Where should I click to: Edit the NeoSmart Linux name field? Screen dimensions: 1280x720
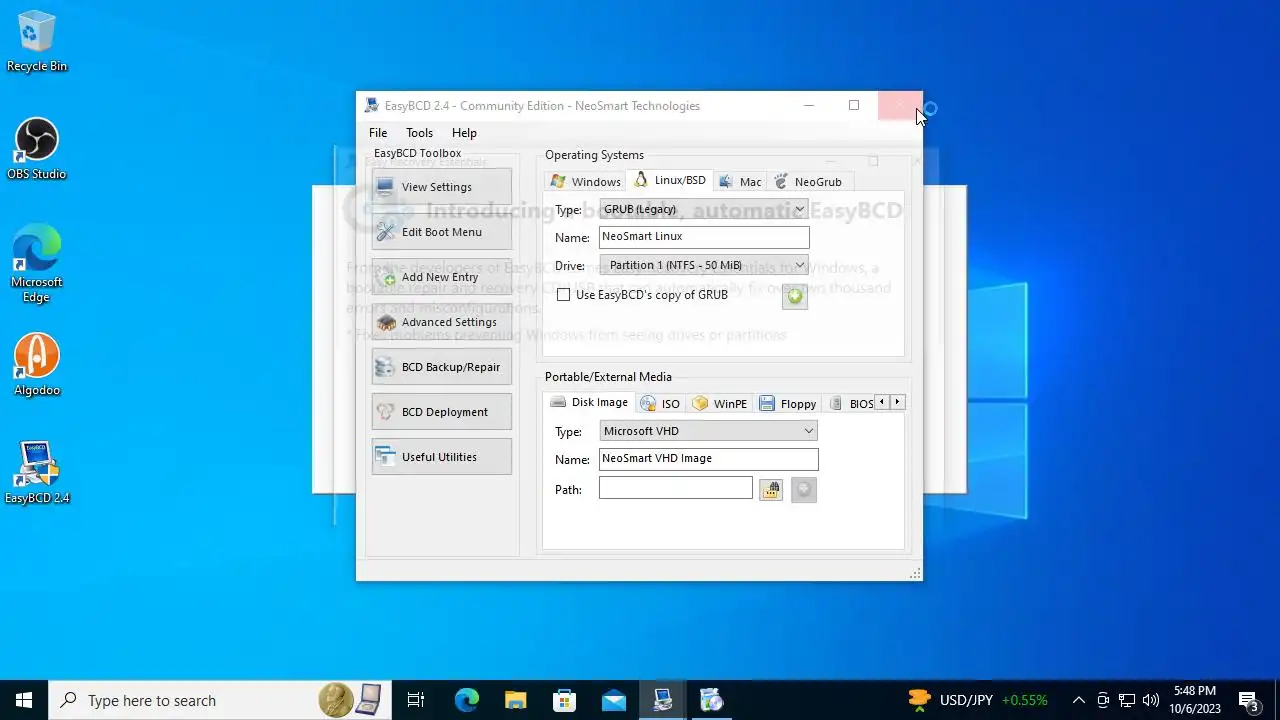click(704, 237)
